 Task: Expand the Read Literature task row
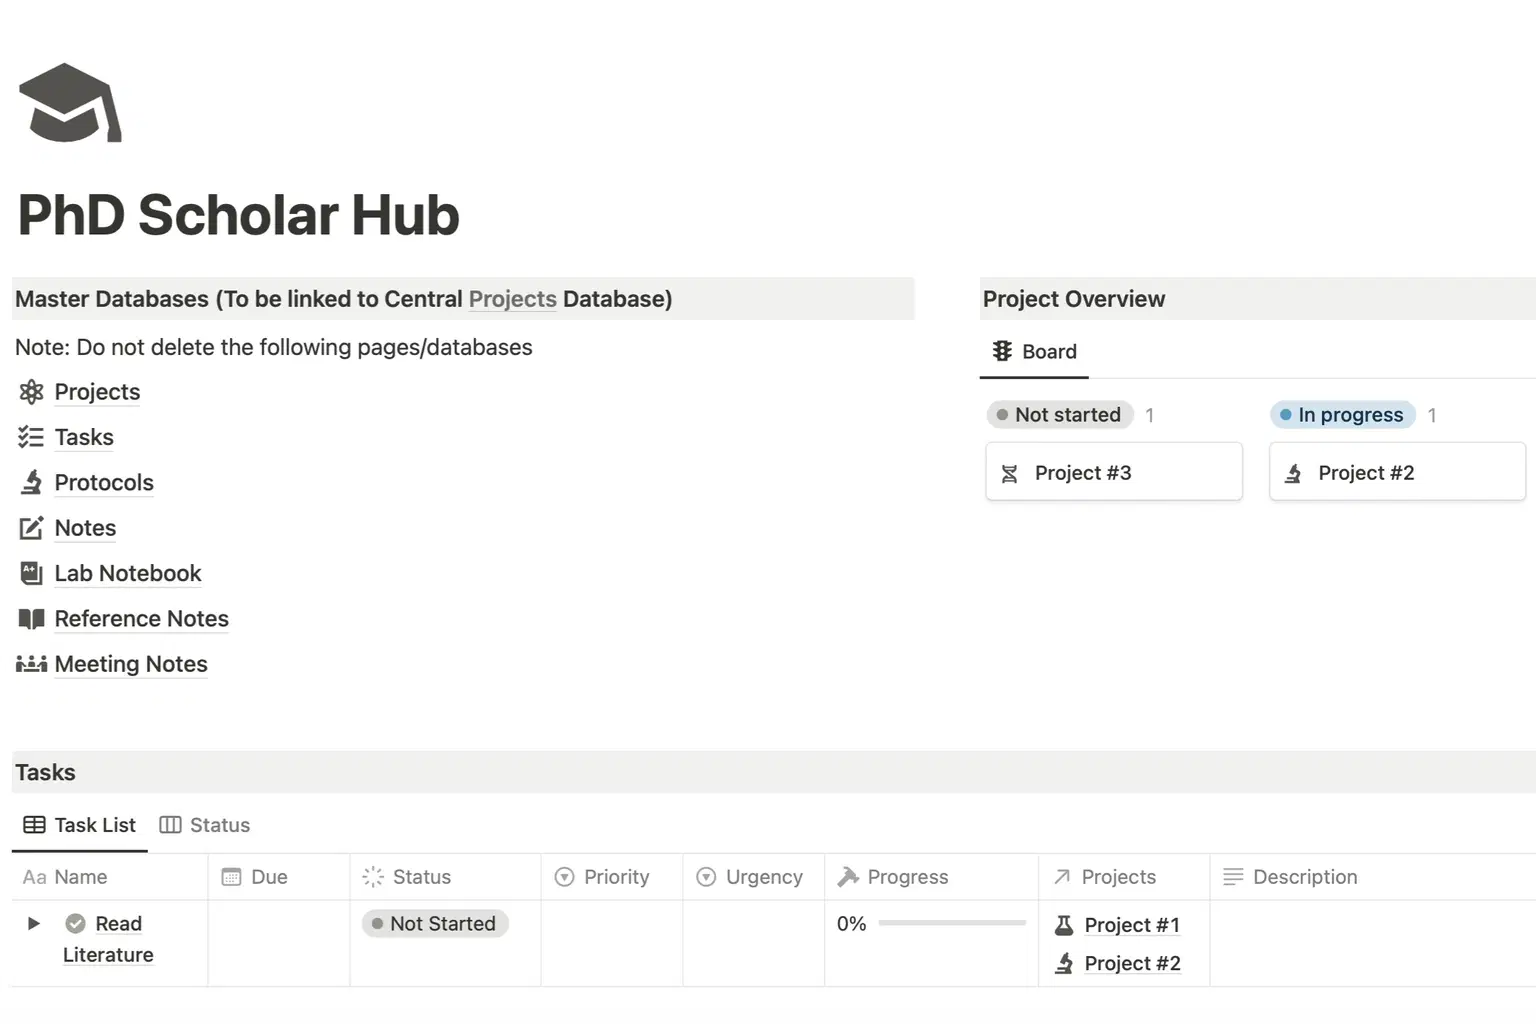34,924
